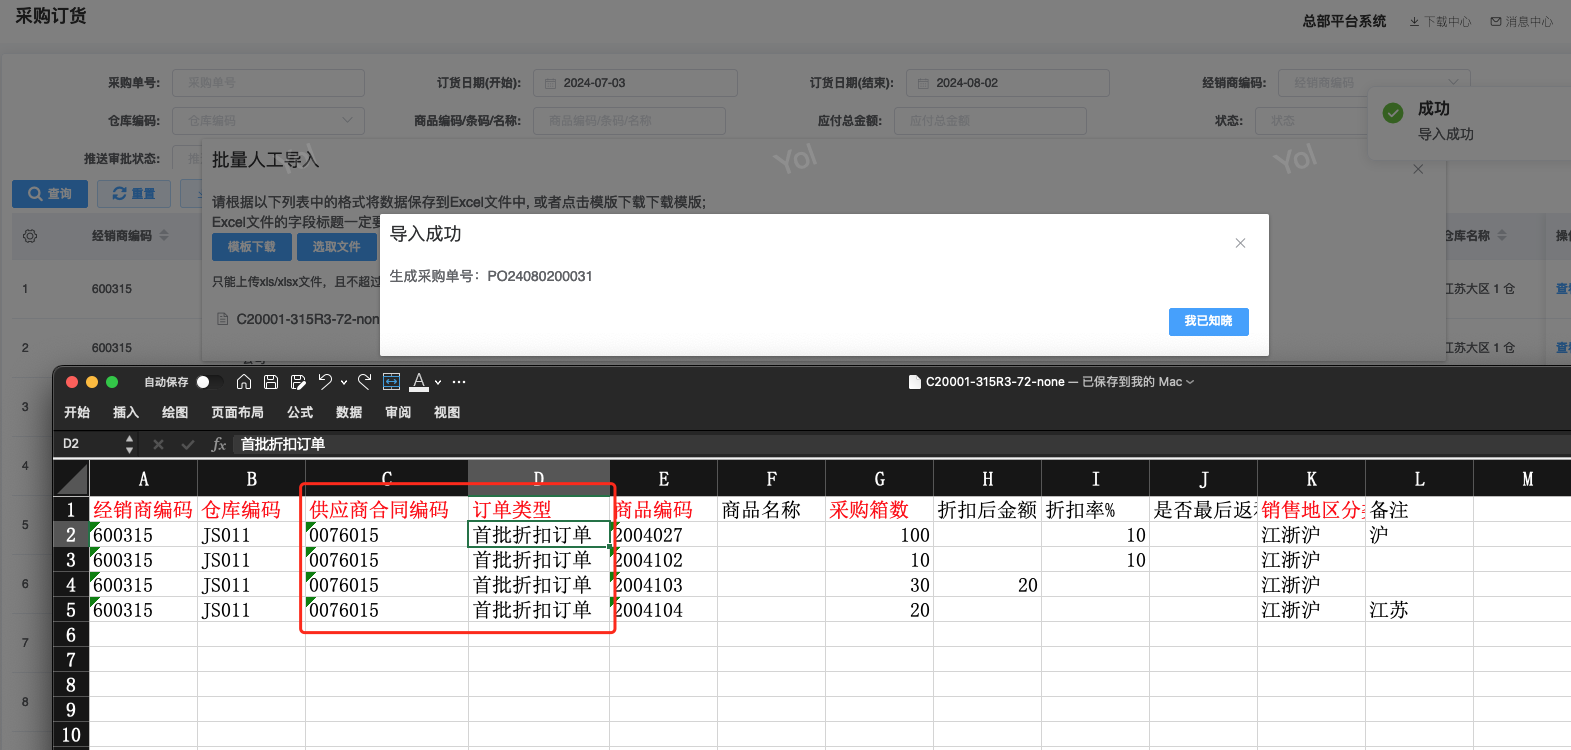Apply the font color A swatch

[419, 382]
